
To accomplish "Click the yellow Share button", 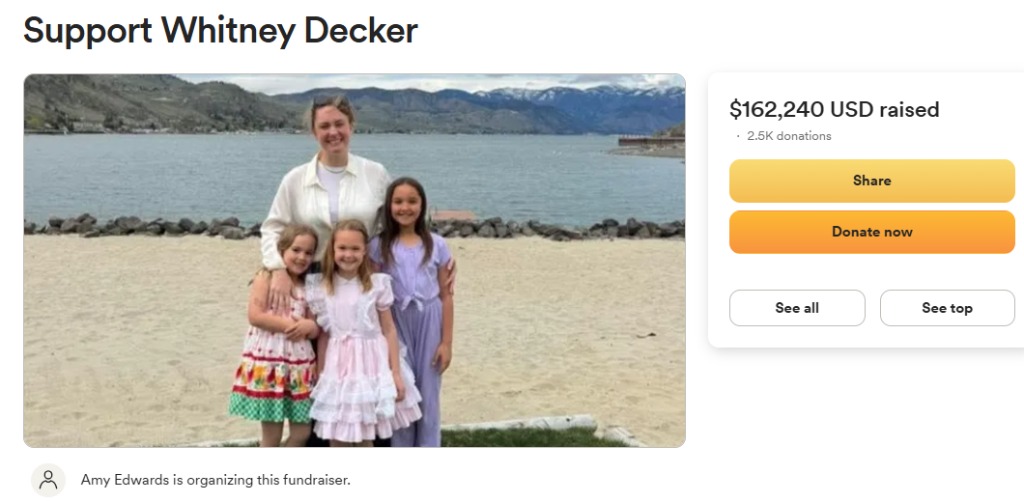I will (872, 181).
